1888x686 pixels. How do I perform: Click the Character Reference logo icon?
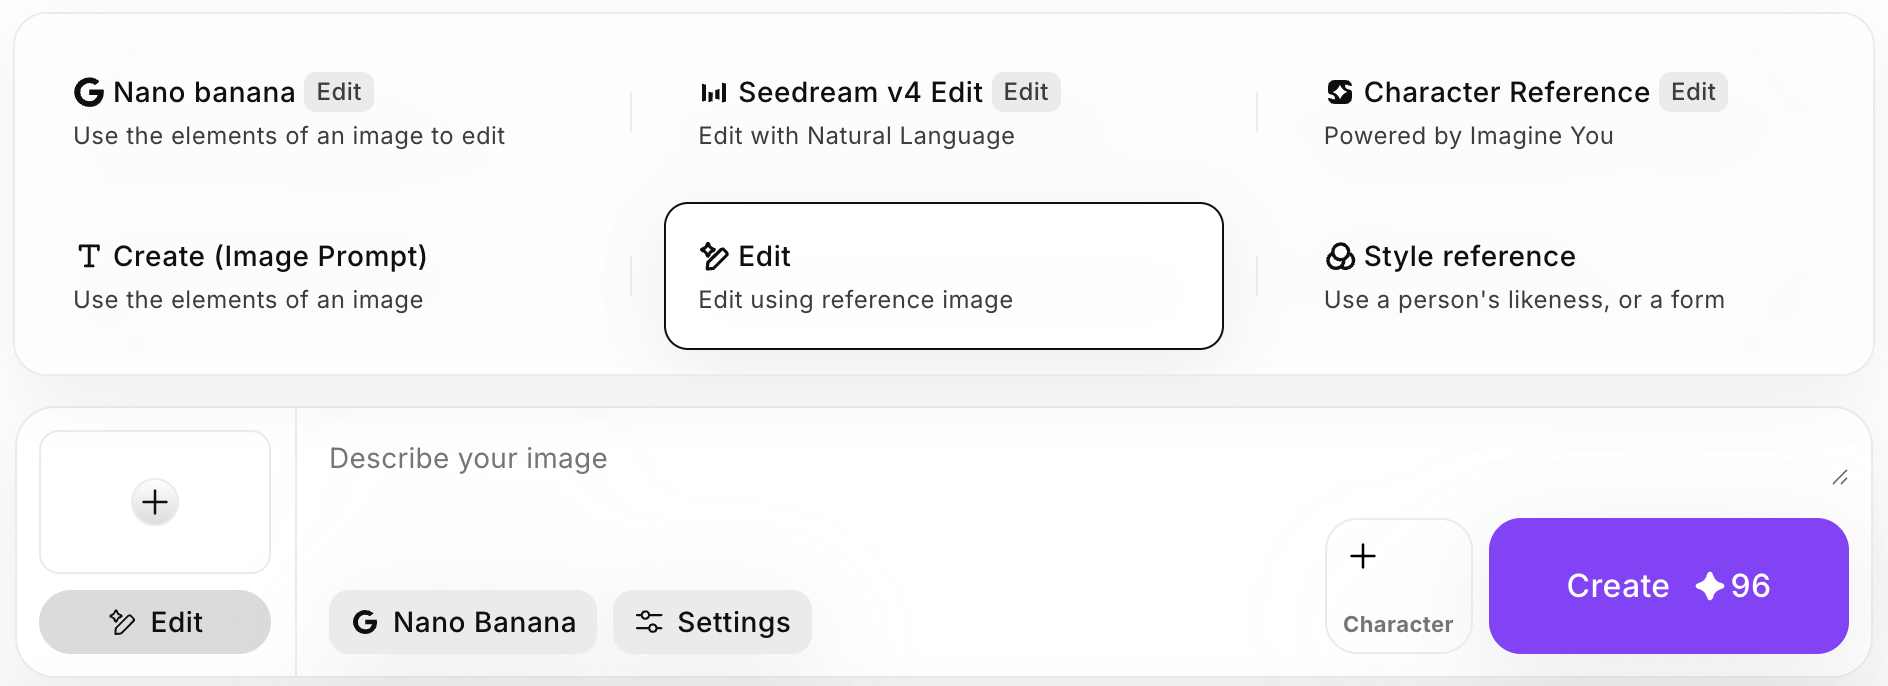point(1339,93)
